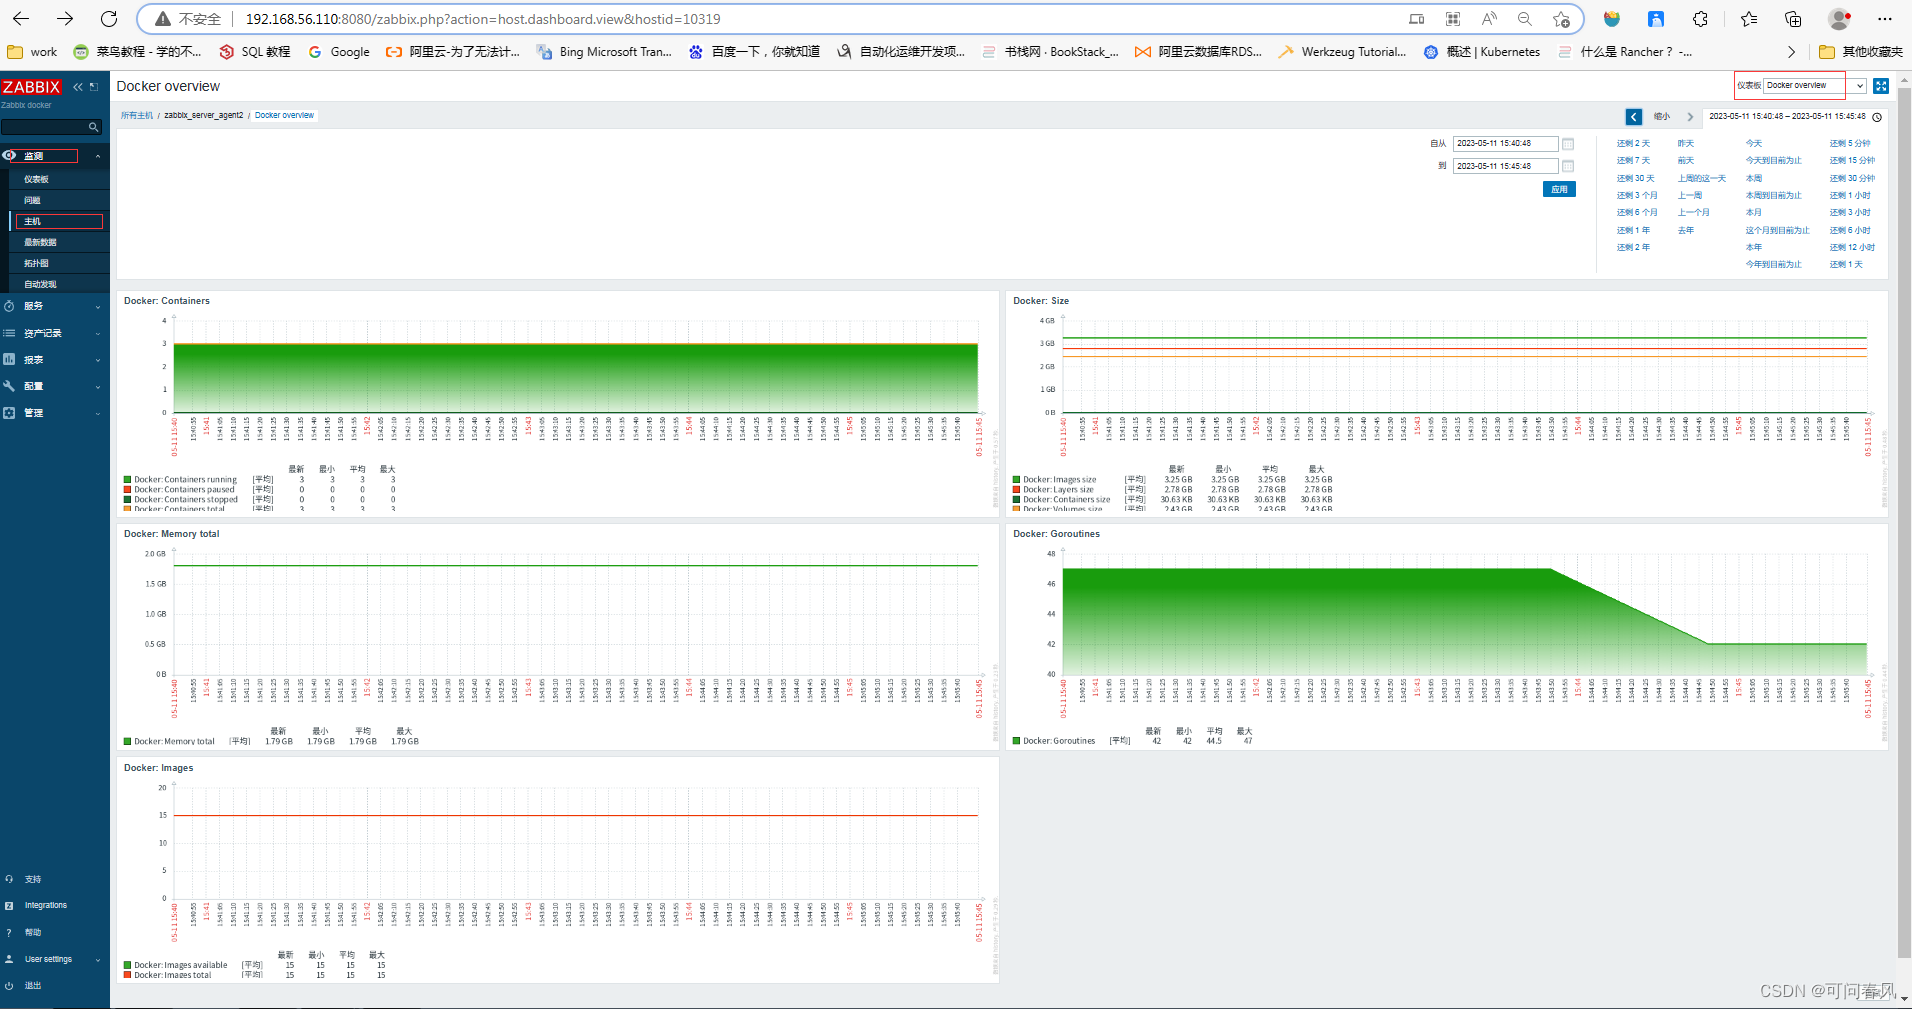Open 最新数据 submenu item
This screenshot has width=1912, height=1009.
(40, 242)
